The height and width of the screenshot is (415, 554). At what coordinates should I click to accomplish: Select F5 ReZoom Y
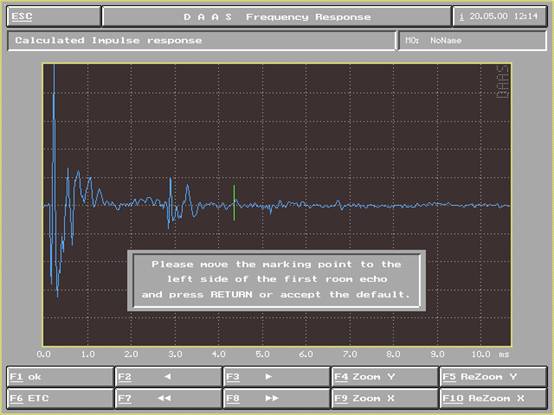click(493, 377)
